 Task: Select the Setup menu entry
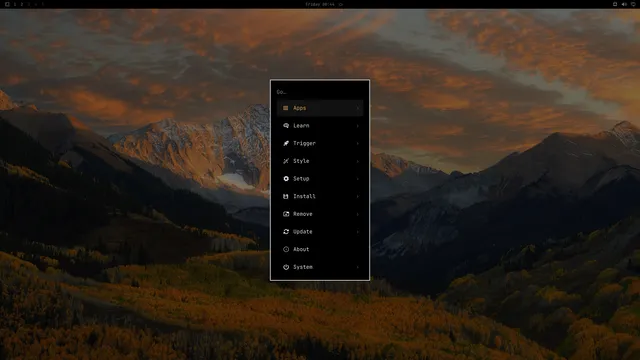[x=320, y=179]
